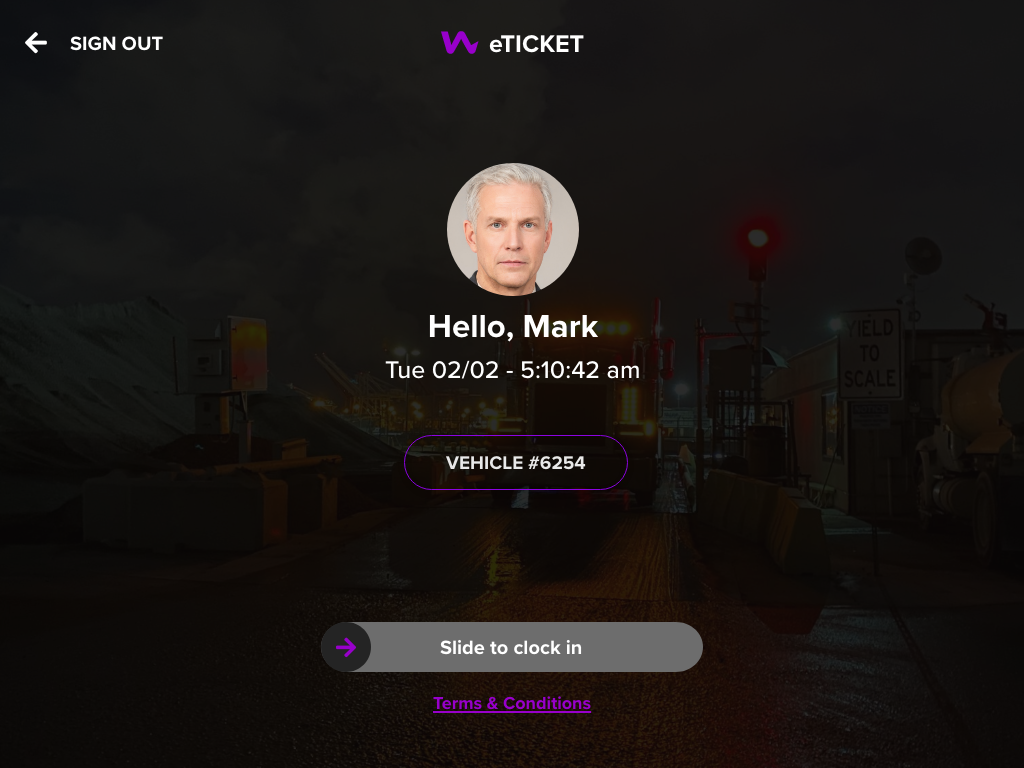Select the SIGN OUT label
The width and height of the screenshot is (1024, 768).
click(x=116, y=44)
